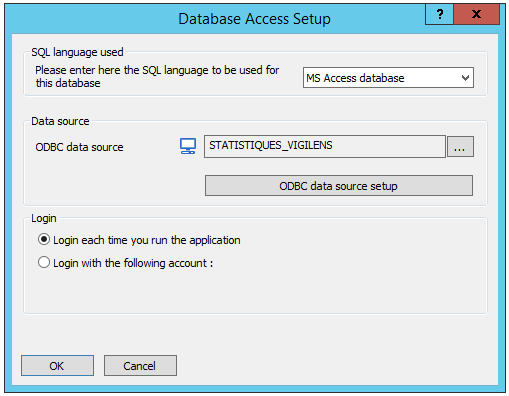Open the MS Access database combo box
The height and width of the screenshot is (396, 509).
click(x=388, y=78)
